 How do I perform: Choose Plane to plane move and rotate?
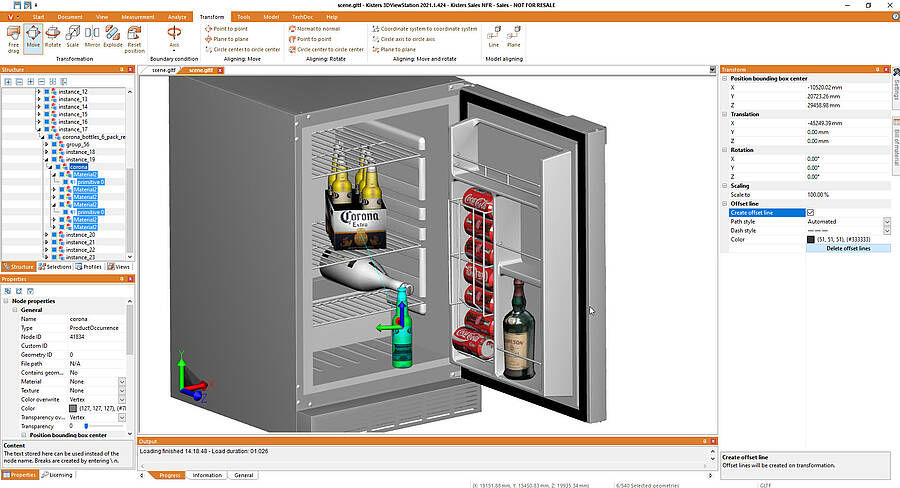coord(394,49)
